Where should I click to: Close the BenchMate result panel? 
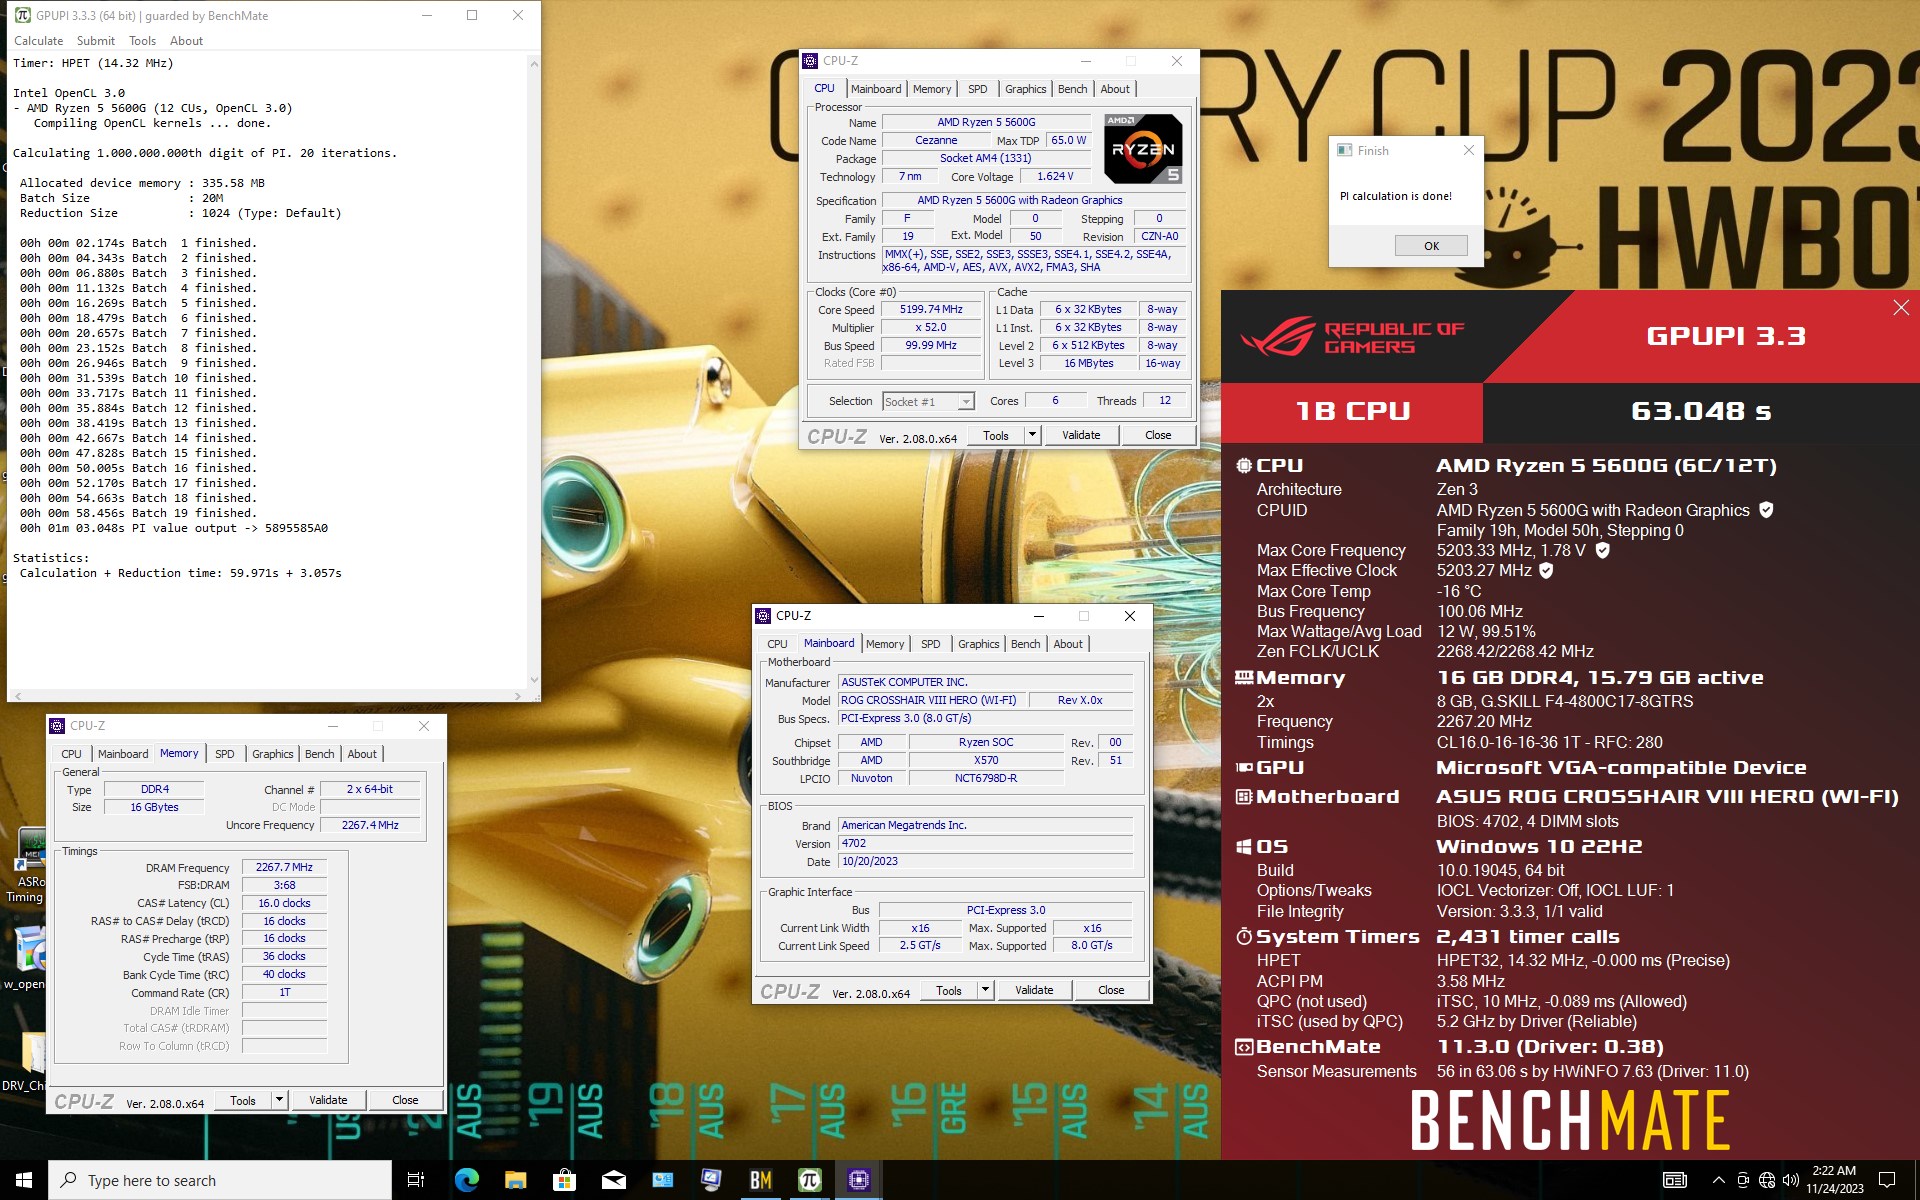point(1900,308)
